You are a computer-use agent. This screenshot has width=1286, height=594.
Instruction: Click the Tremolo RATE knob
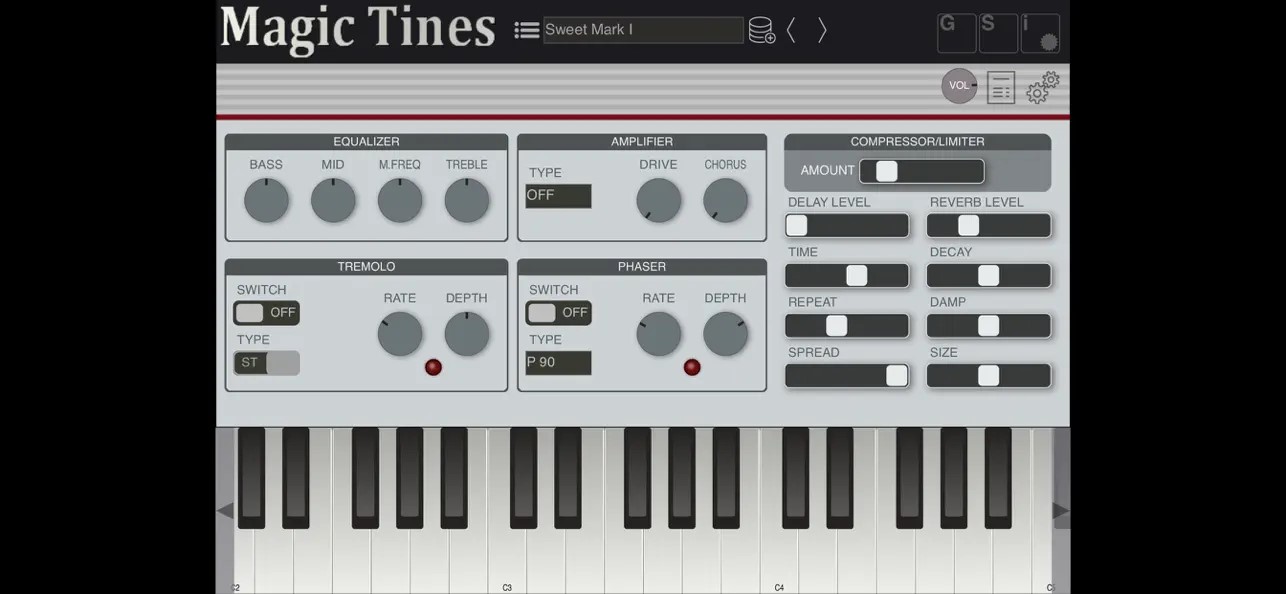[x=400, y=334]
